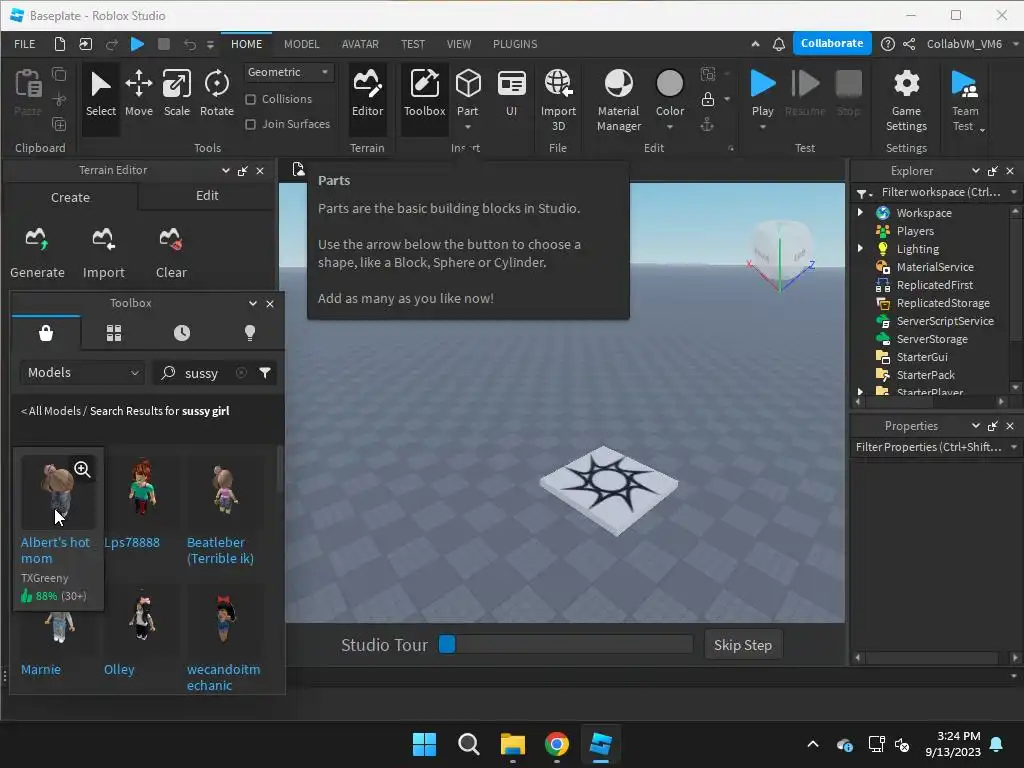This screenshot has width=1024, height=768.
Task: Open the Material Manager
Action: (618, 99)
